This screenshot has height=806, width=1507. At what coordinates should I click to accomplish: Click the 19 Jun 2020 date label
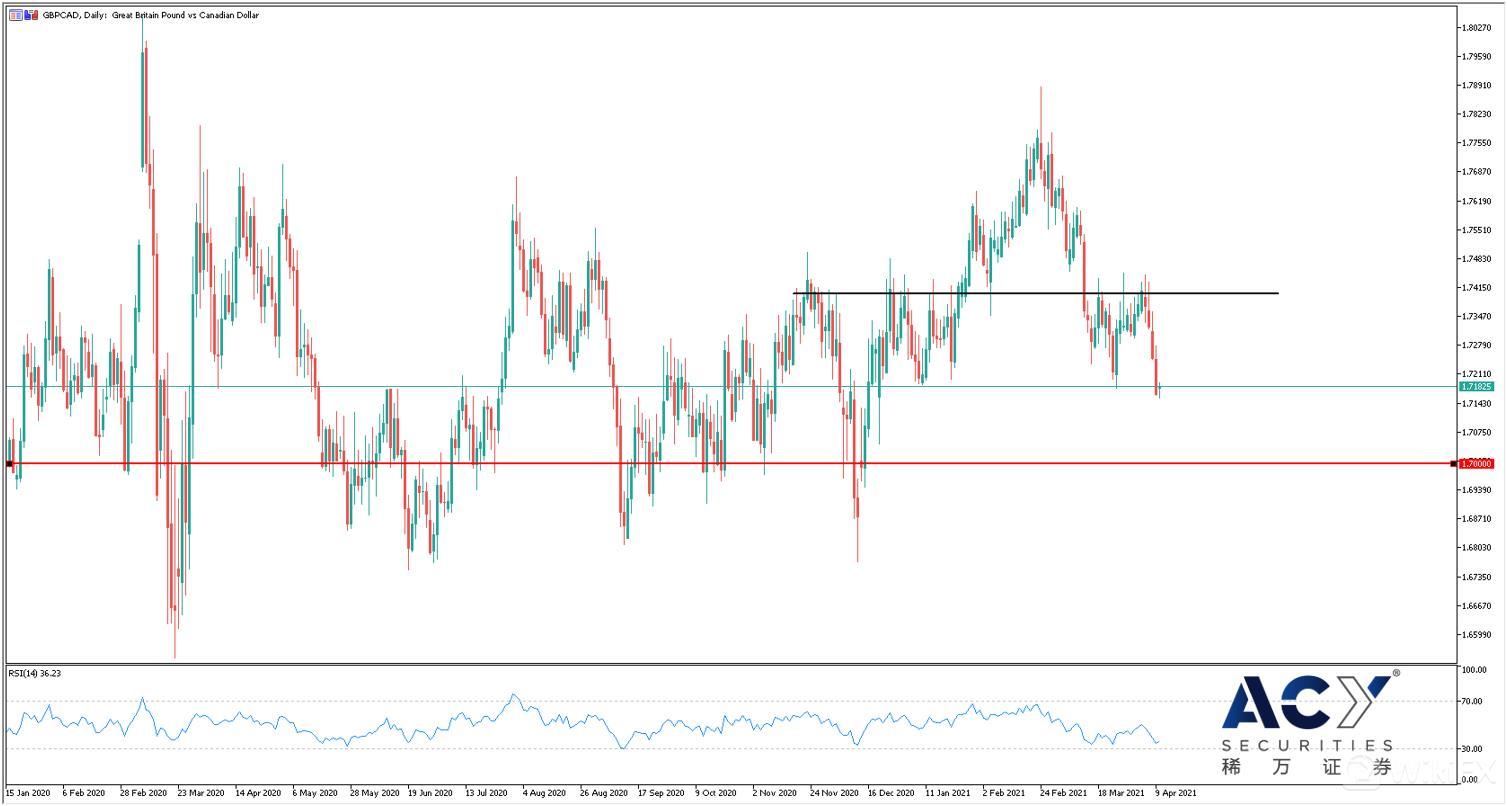click(430, 792)
